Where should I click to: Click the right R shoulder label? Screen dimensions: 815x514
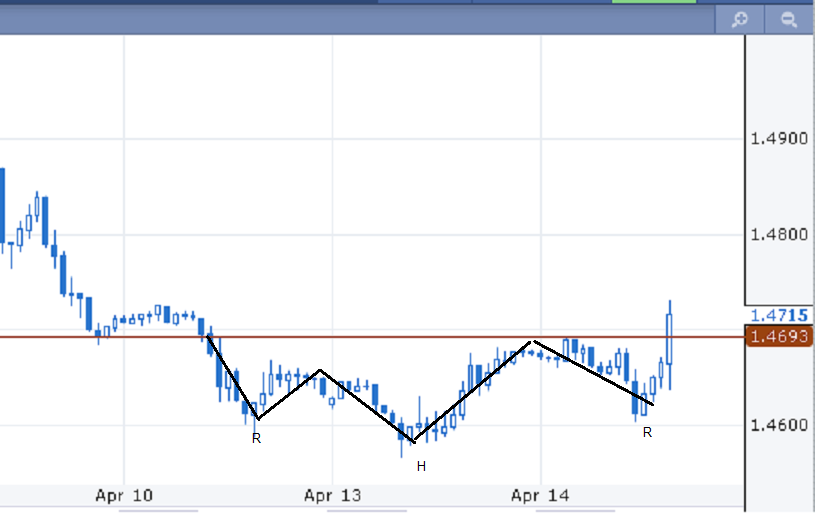pyautogui.click(x=647, y=432)
